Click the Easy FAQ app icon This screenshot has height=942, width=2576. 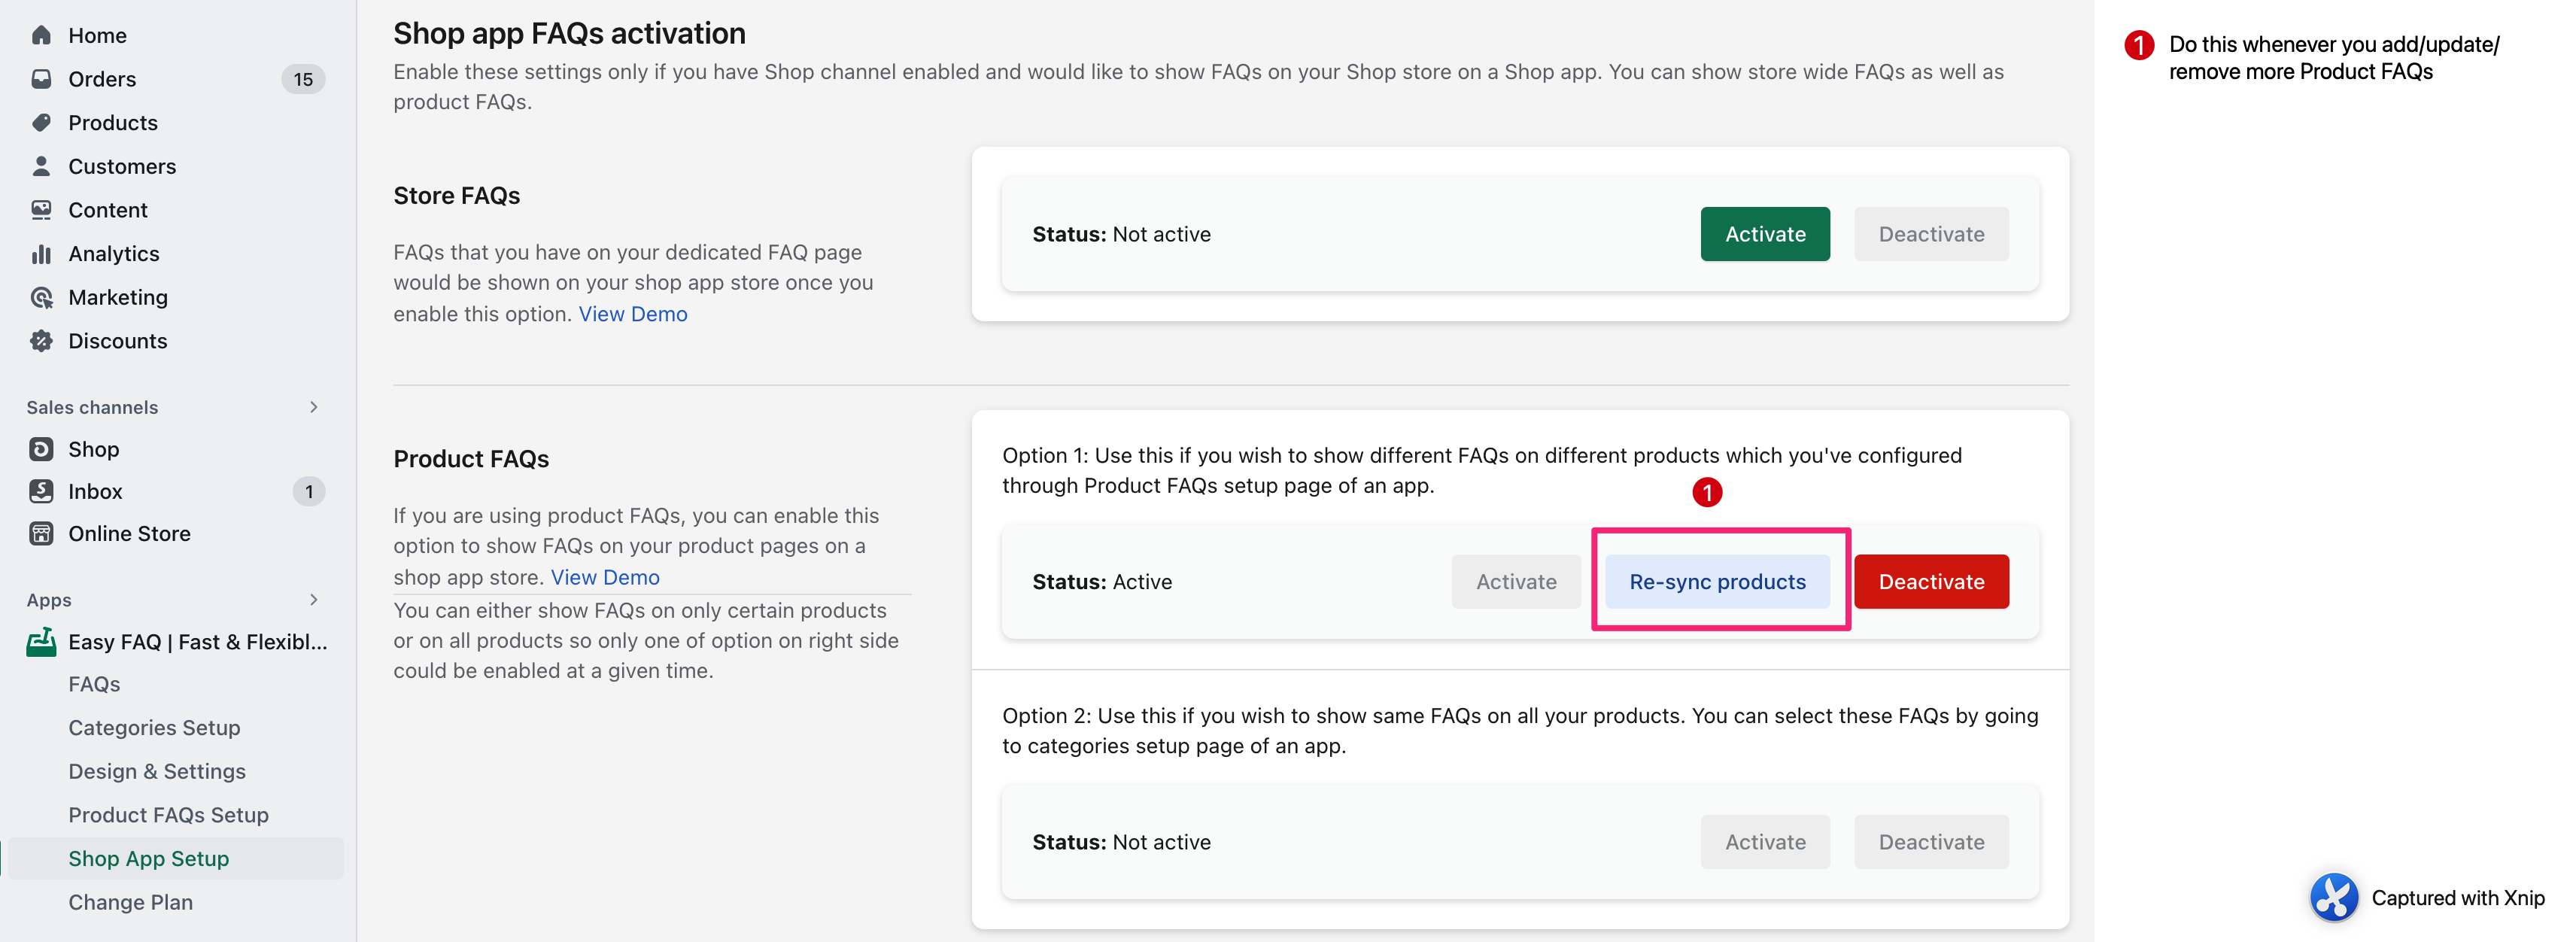pos(41,642)
